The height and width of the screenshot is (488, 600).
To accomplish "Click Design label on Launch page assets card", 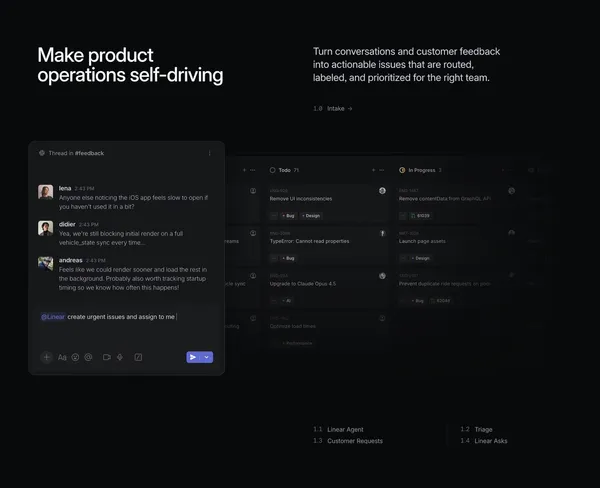I will point(421,258).
